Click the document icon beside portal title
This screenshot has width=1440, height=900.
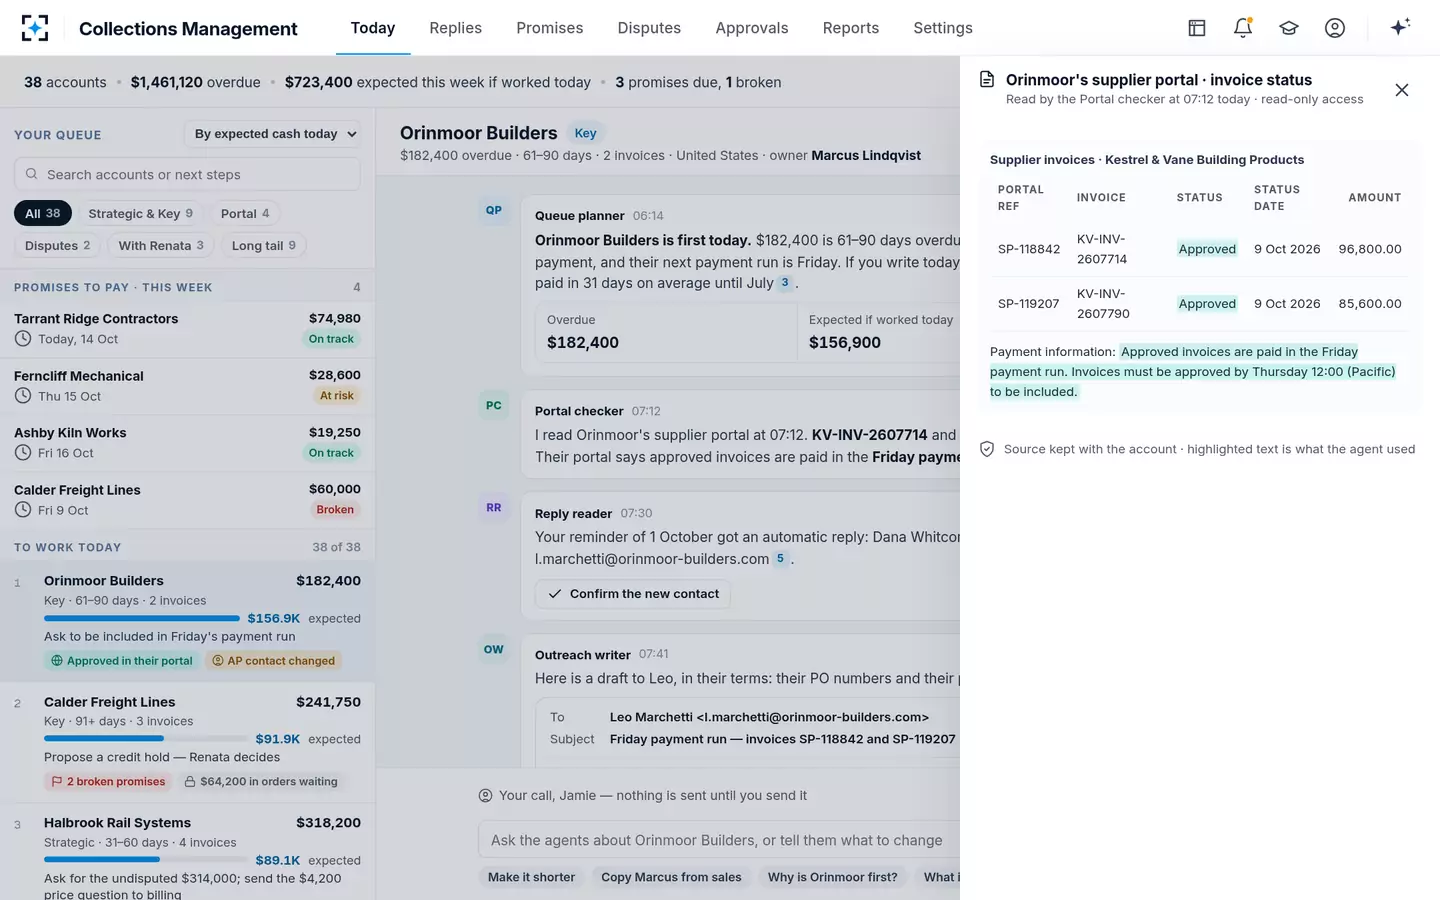tap(987, 80)
